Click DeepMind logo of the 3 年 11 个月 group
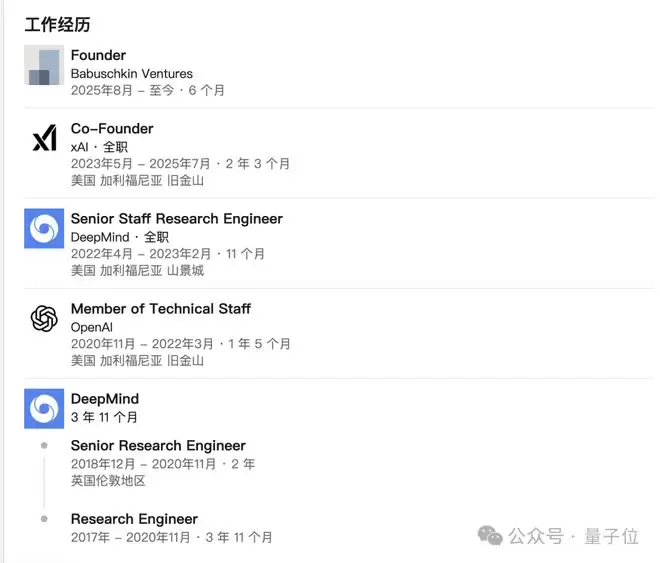 pos(44,409)
